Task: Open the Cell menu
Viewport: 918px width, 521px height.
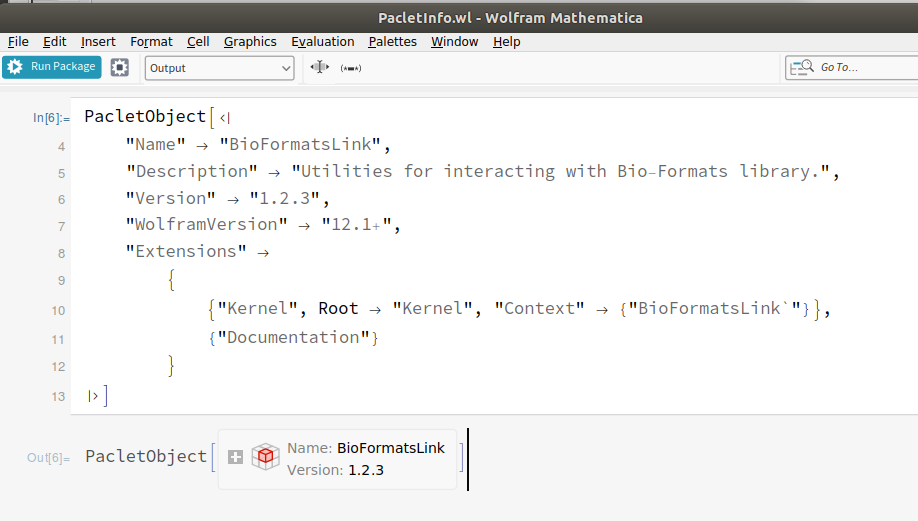Action: [x=198, y=42]
